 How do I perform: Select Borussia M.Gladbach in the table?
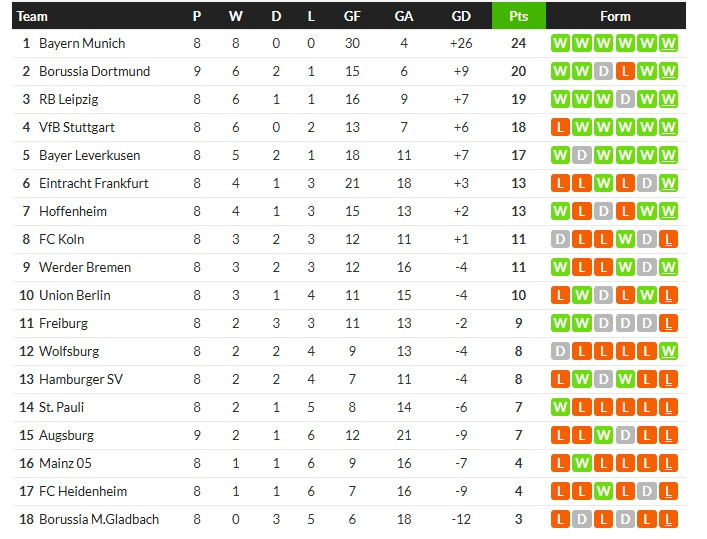[98, 519]
